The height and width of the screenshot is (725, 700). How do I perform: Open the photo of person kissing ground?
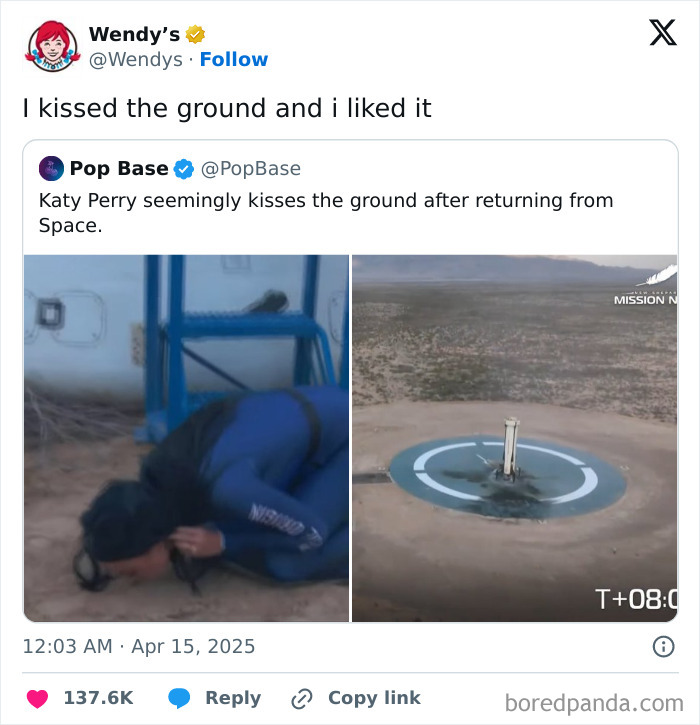click(x=186, y=438)
